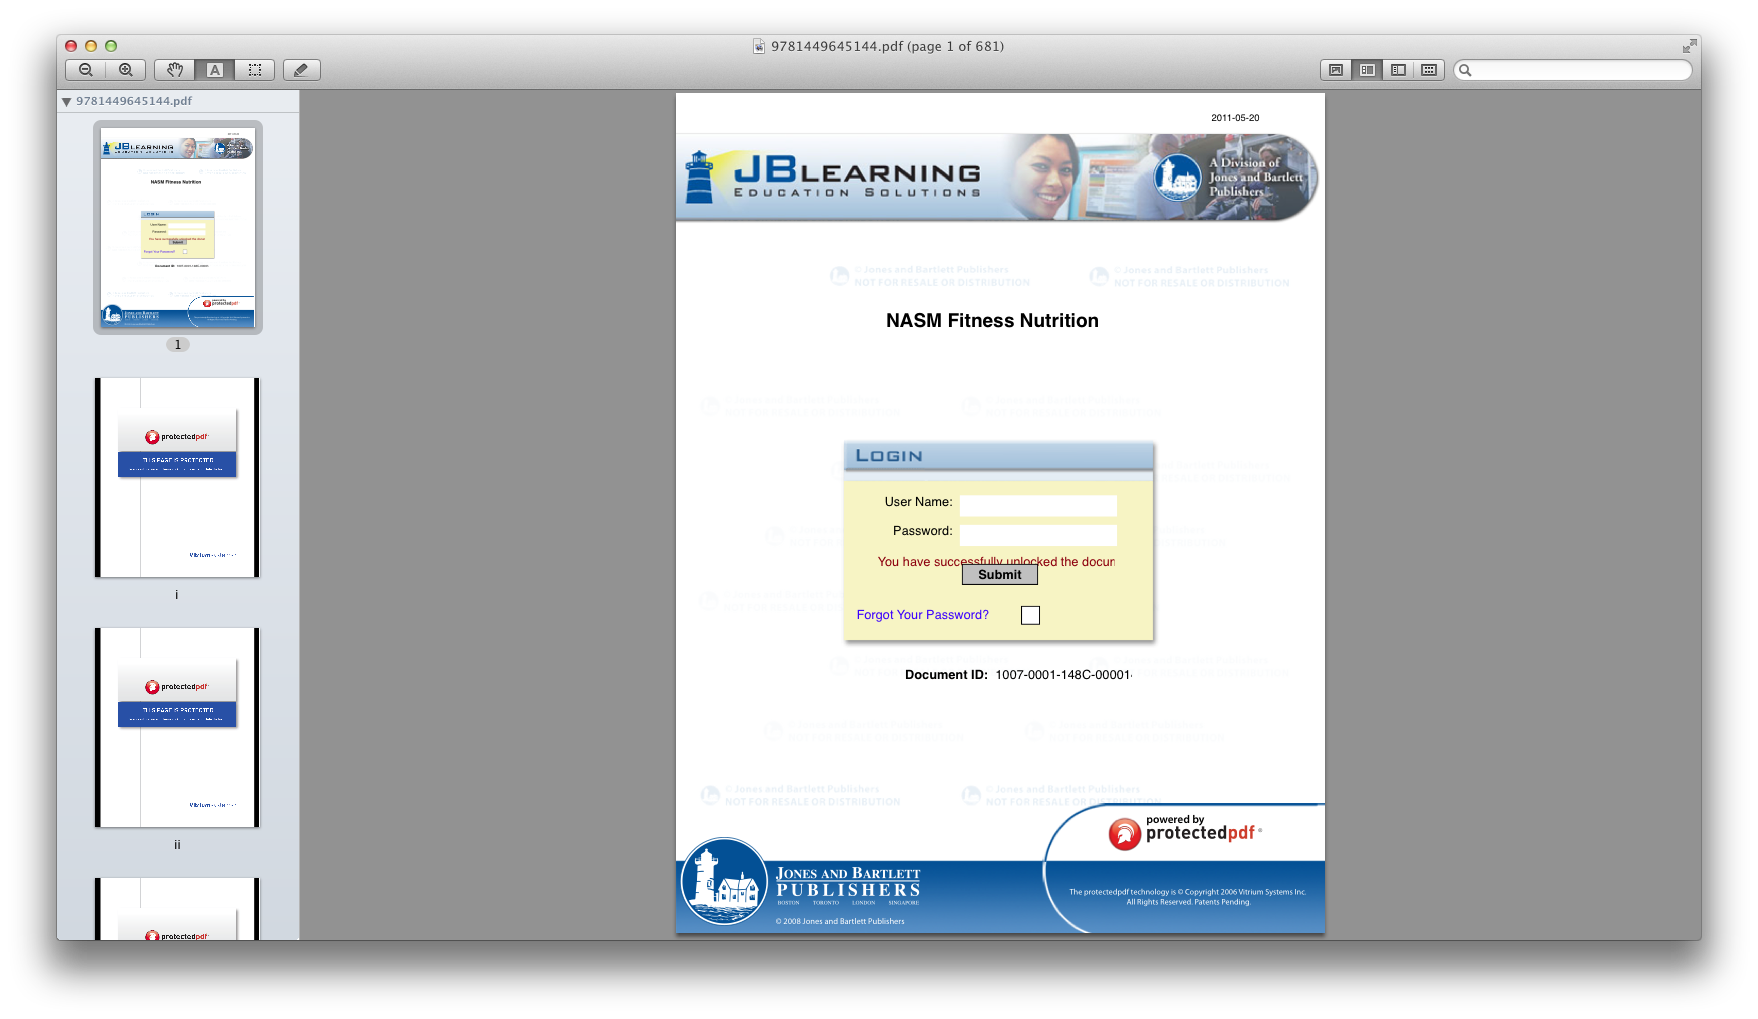Screen dimensions: 1758x1019
Task: Click the "Education Solutions" banner subtitle
Action: tap(857, 193)
